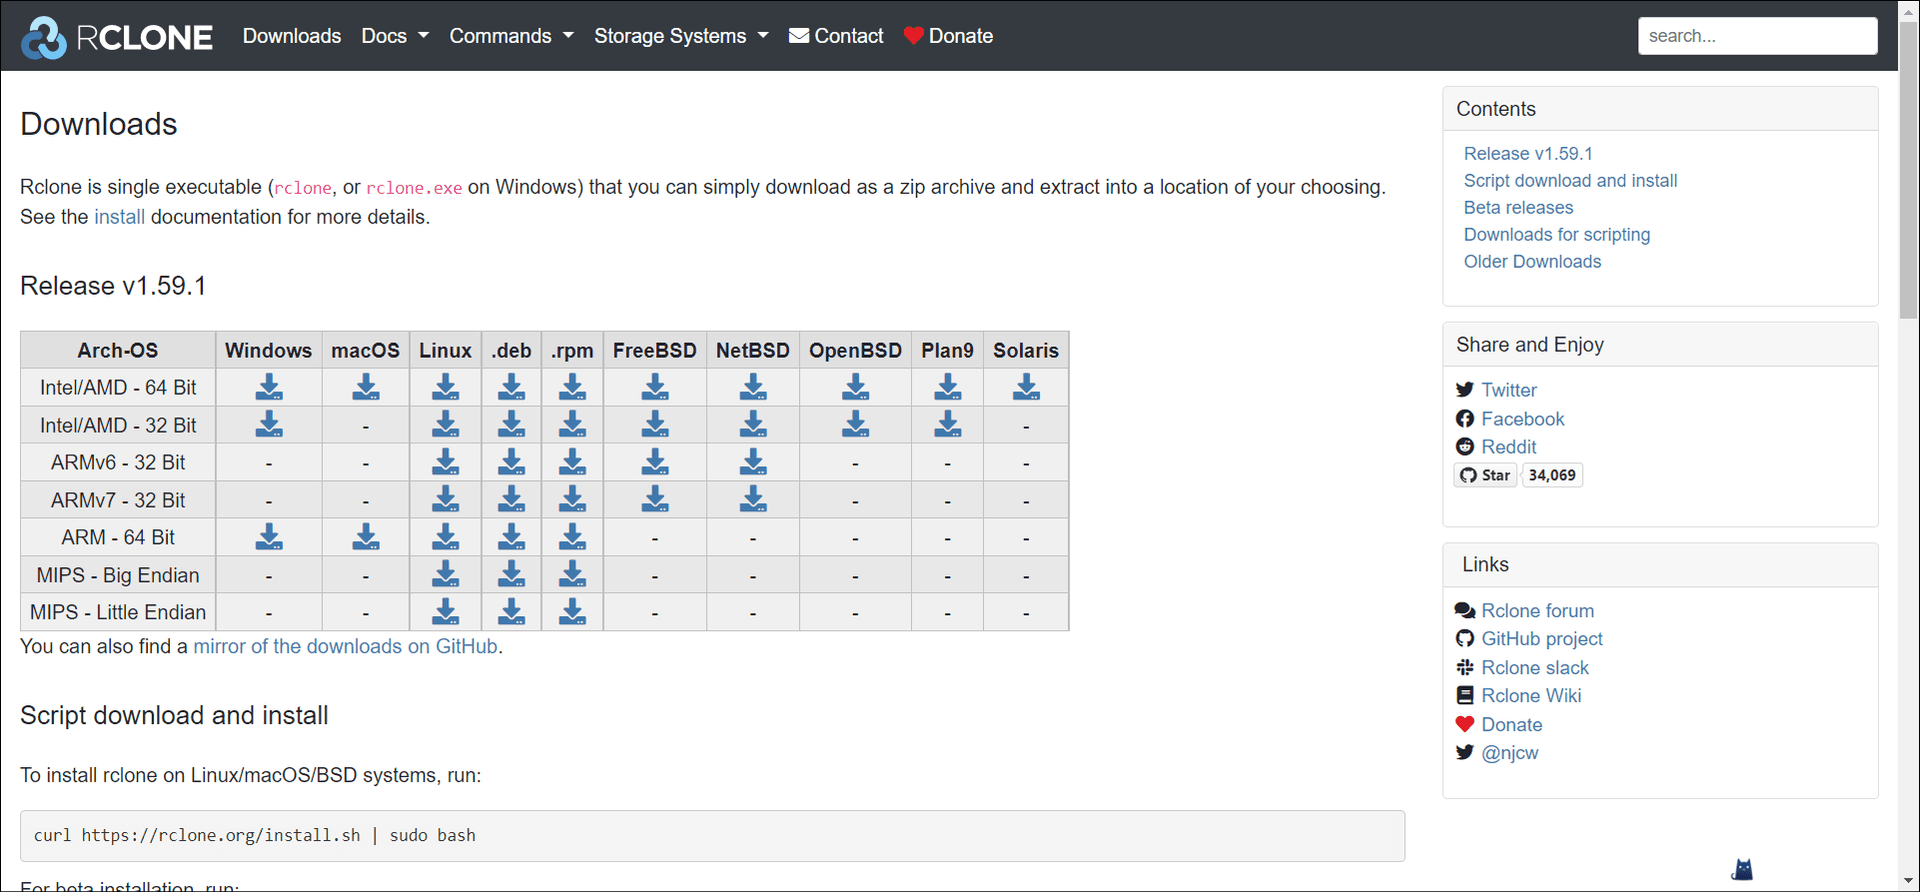Download Linux MIPS Little Endian zip

pos(446,611)
